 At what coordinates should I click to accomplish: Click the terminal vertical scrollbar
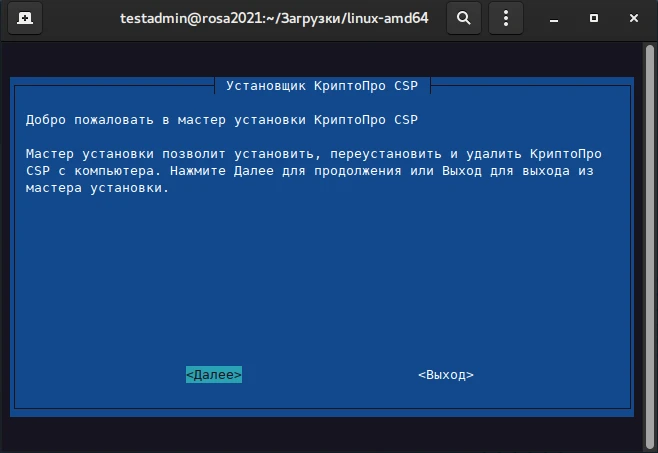(x=650, y=248)
